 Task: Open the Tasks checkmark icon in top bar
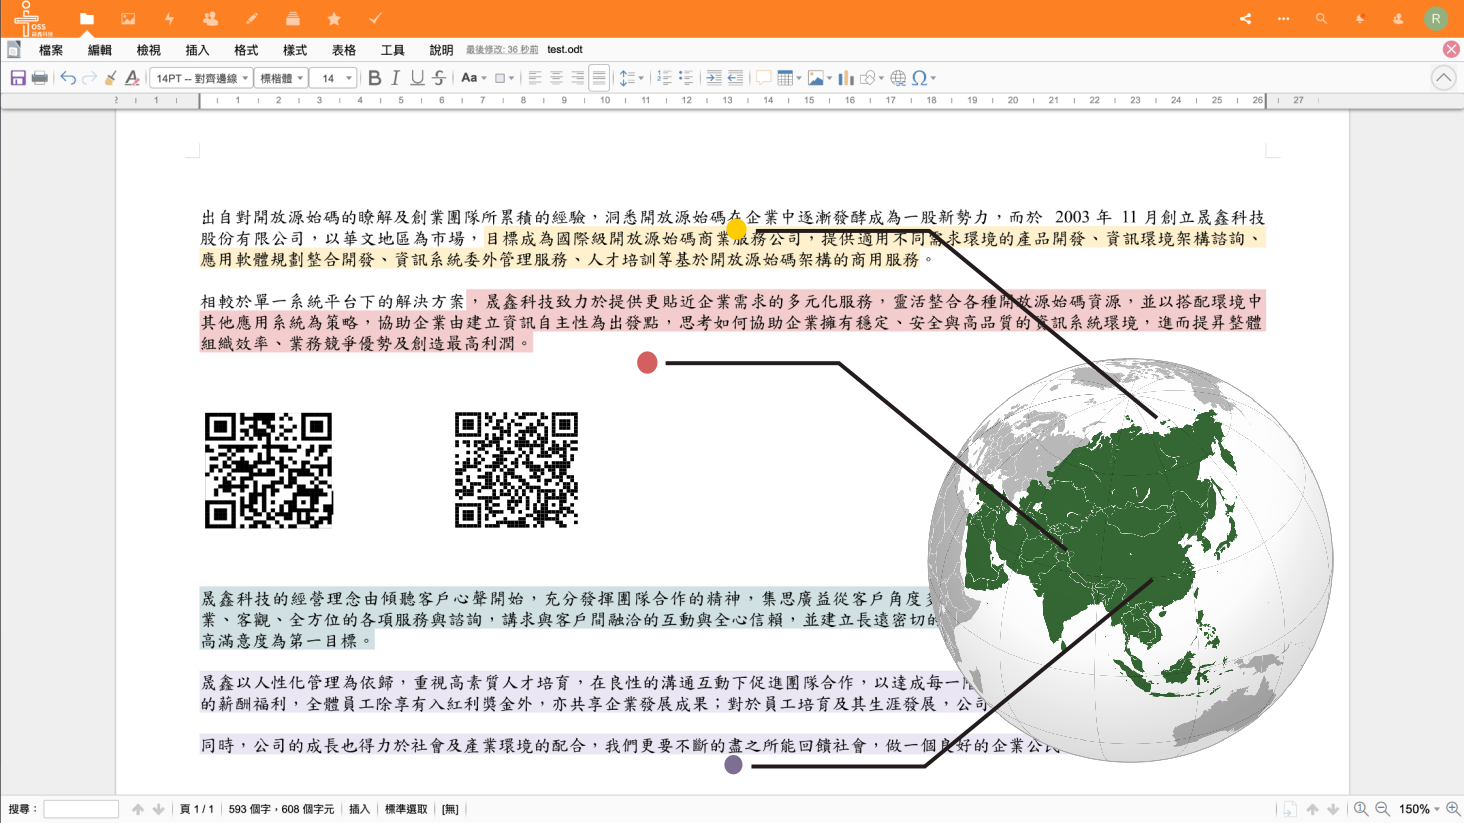(x=375, y=18)
